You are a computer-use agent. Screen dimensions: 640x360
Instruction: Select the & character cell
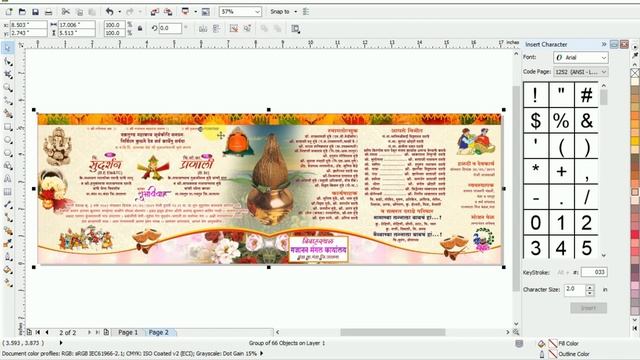pyautogui.click(x=586, y=121)
